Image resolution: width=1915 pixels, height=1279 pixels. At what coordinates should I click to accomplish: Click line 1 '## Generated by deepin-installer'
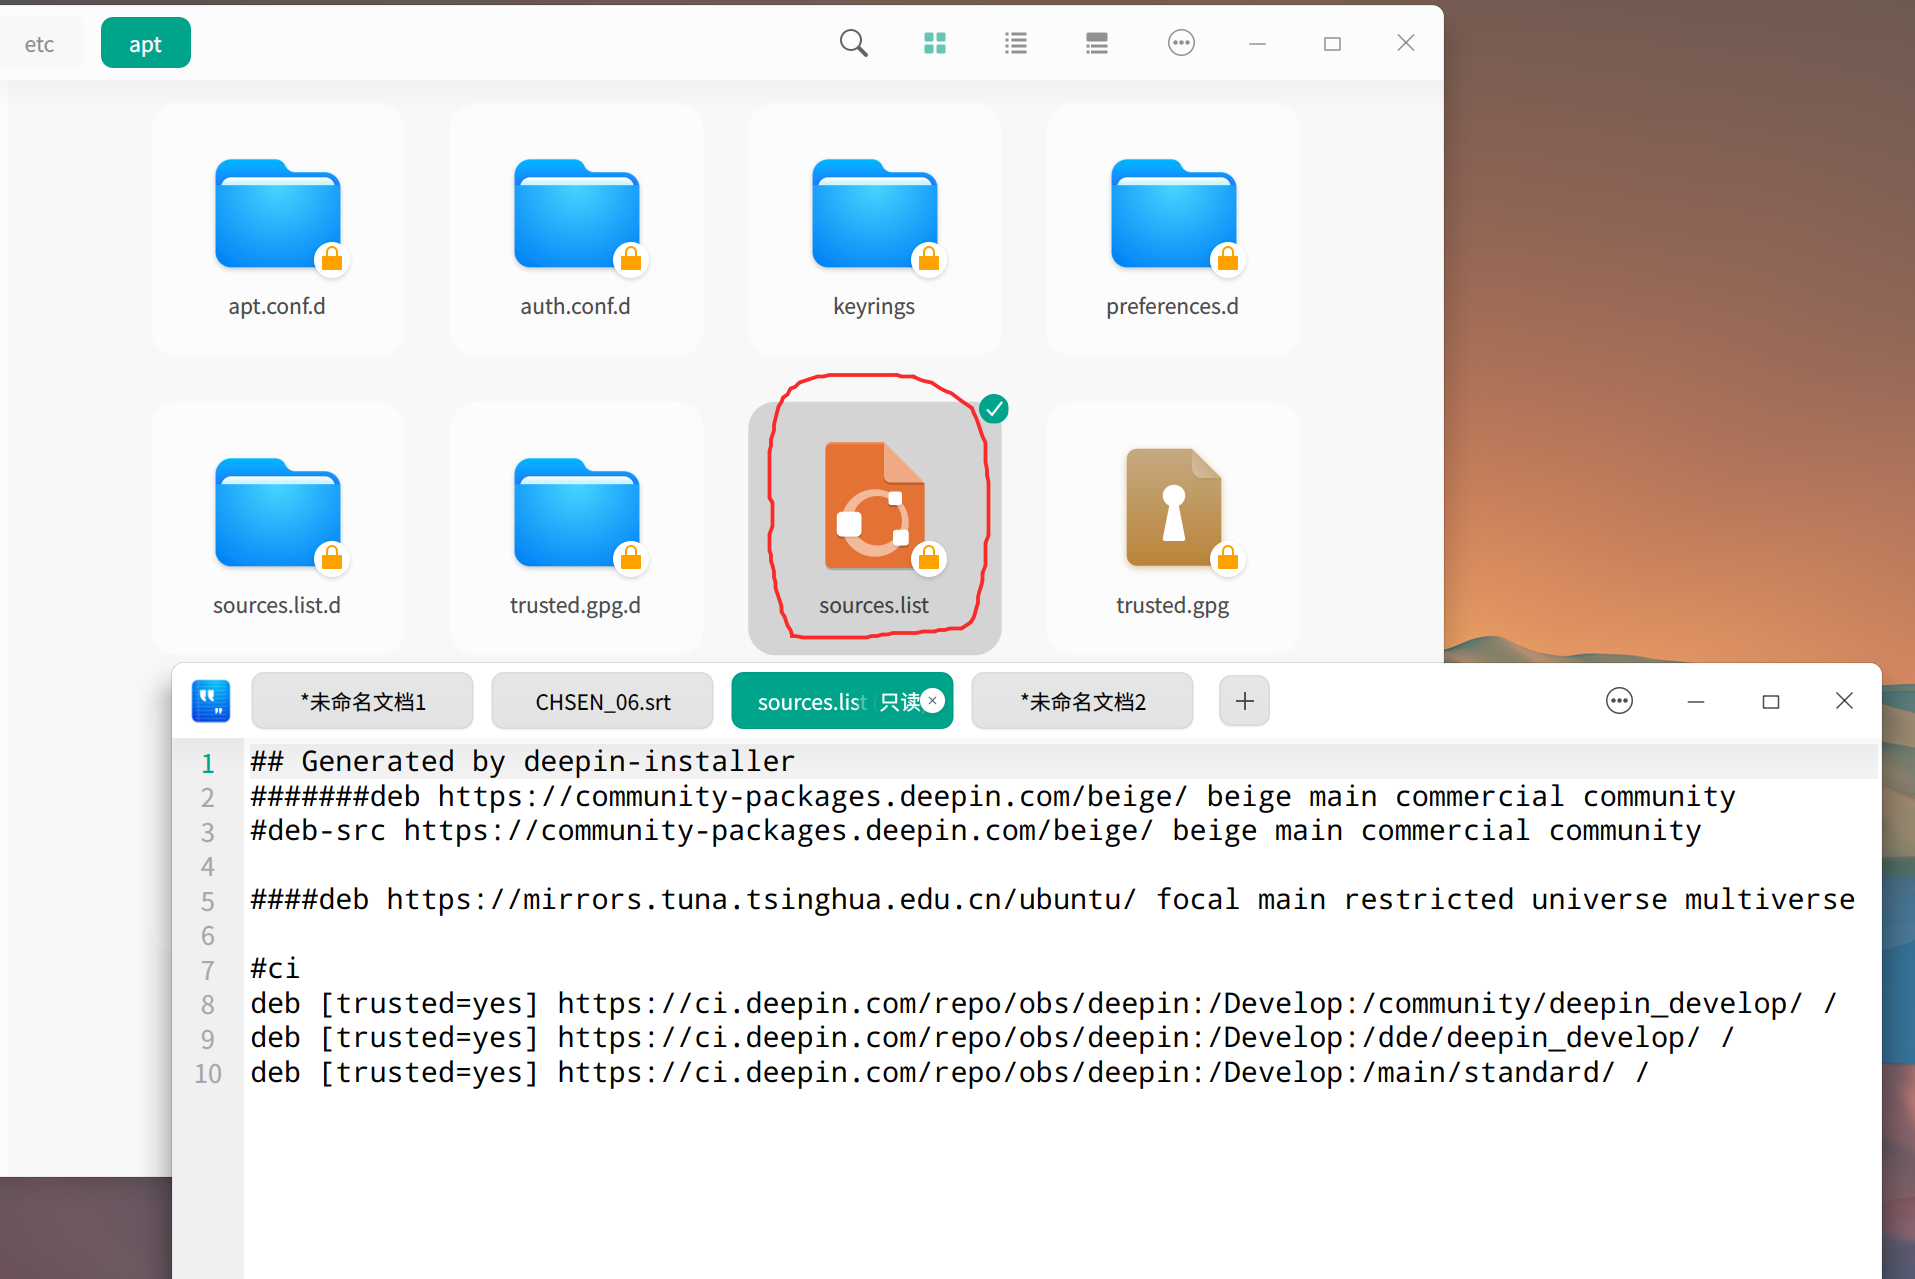point(523,762)
